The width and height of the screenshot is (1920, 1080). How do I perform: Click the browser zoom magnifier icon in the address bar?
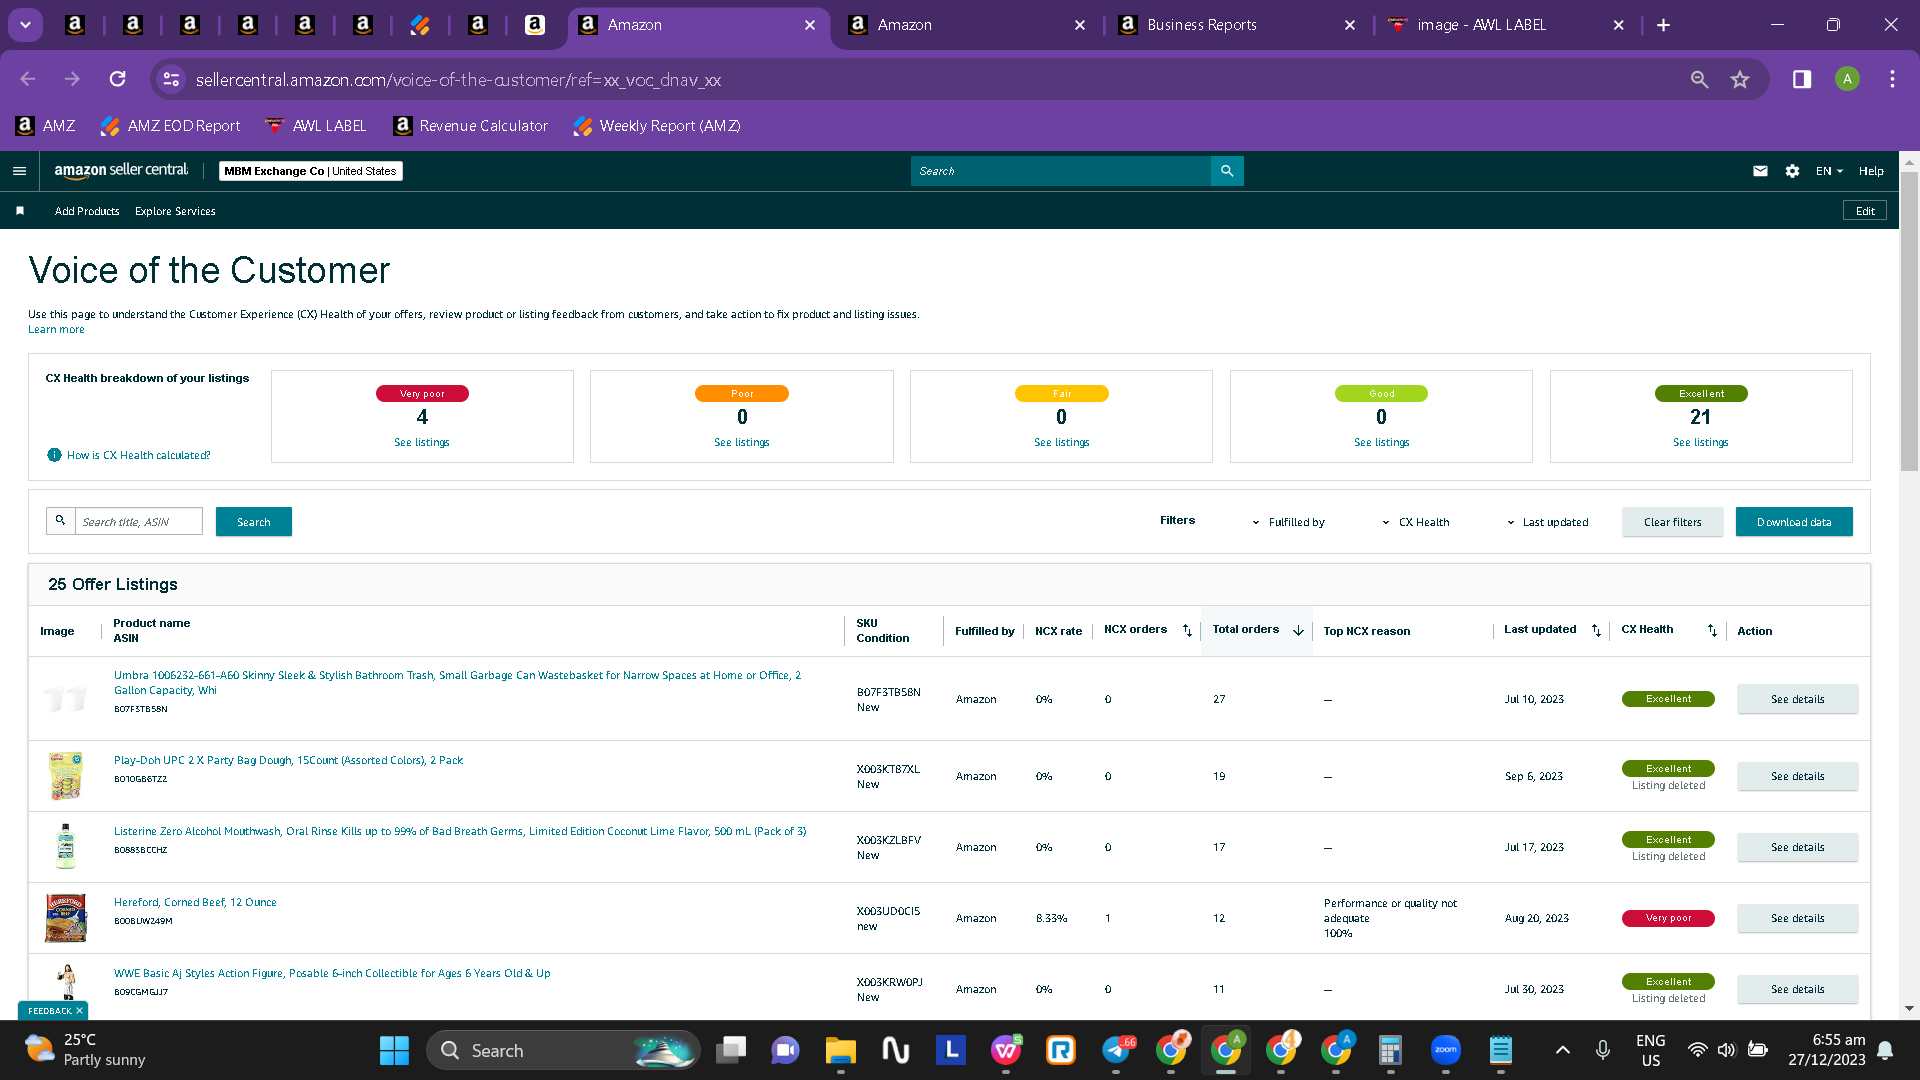click(1699, 79)
